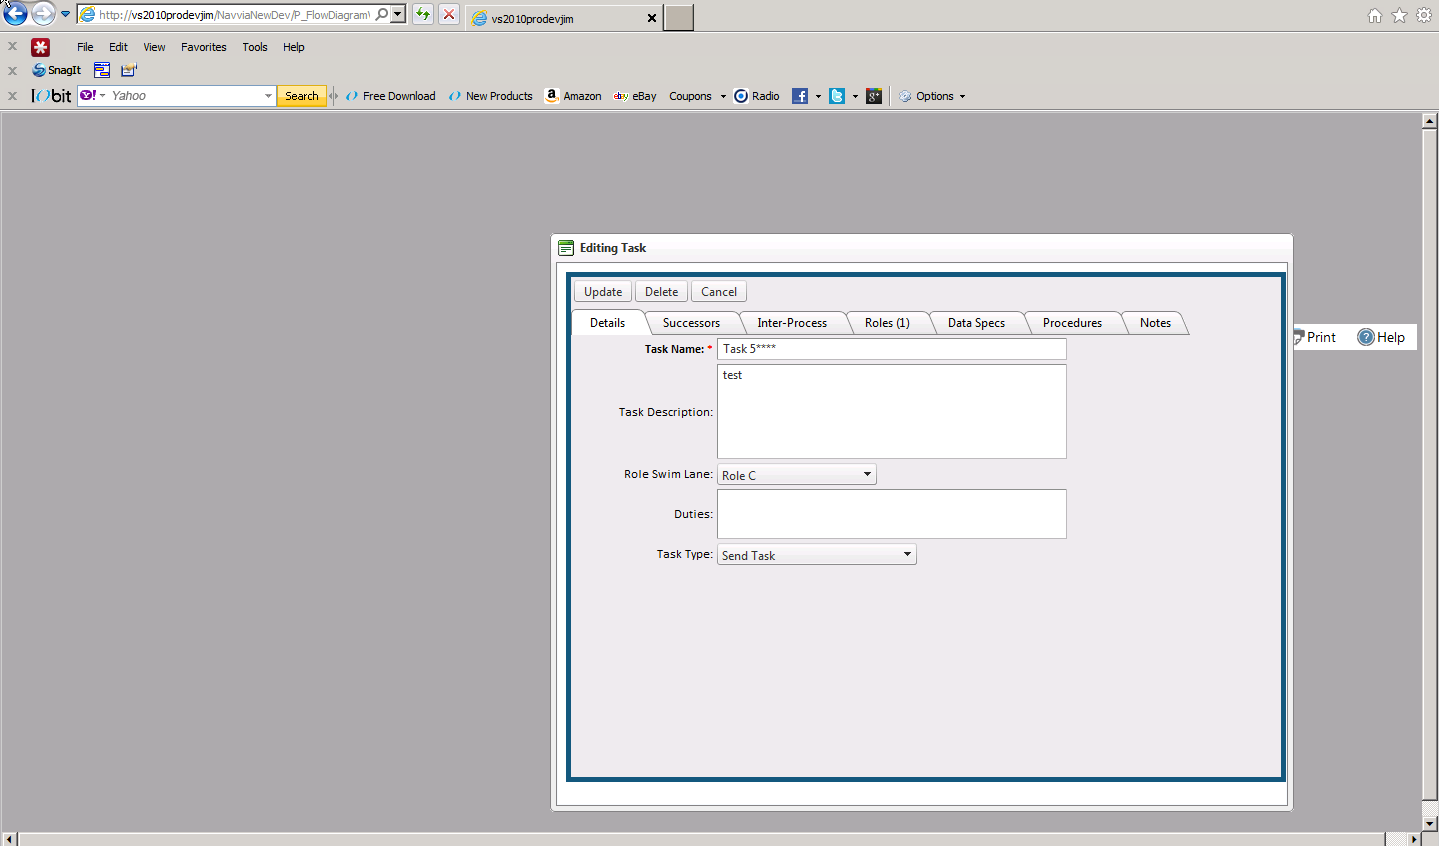This screenshot has width=1439, height=846.
Task: Click the SnagIt toolbar button
Action: (57, 70)
